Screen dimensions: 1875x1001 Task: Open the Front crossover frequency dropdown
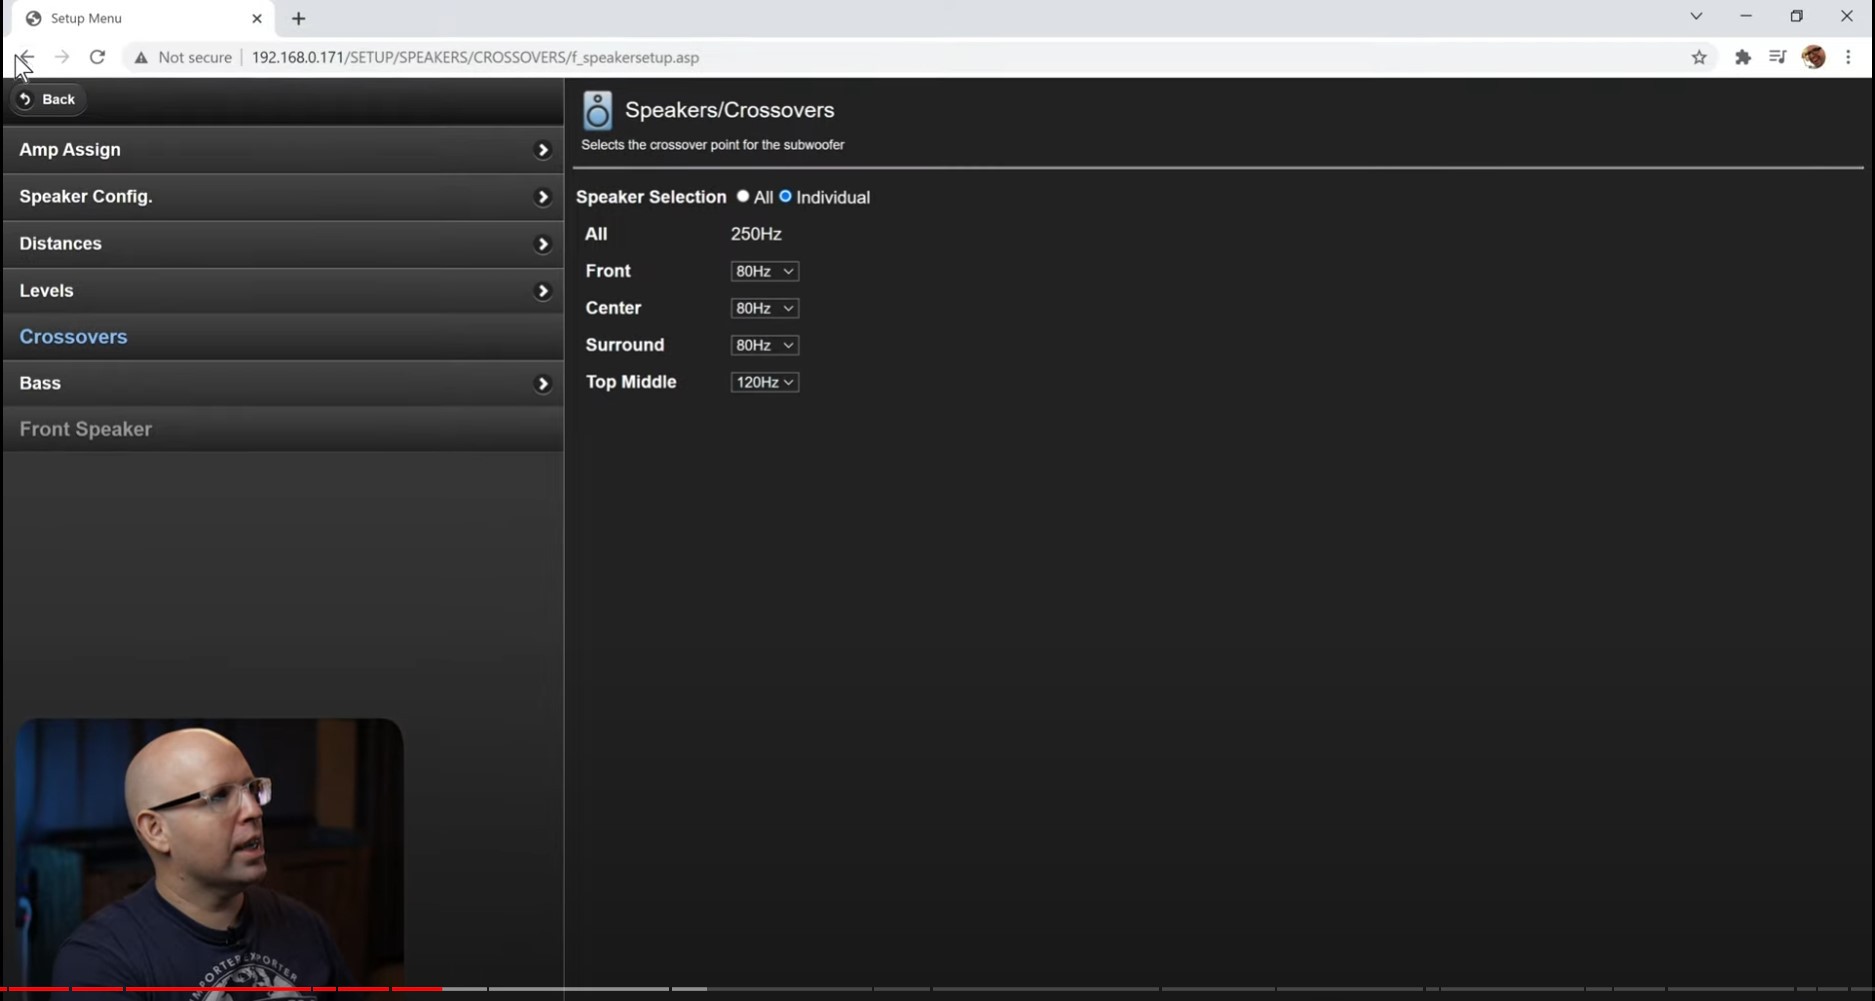[764, 271]
